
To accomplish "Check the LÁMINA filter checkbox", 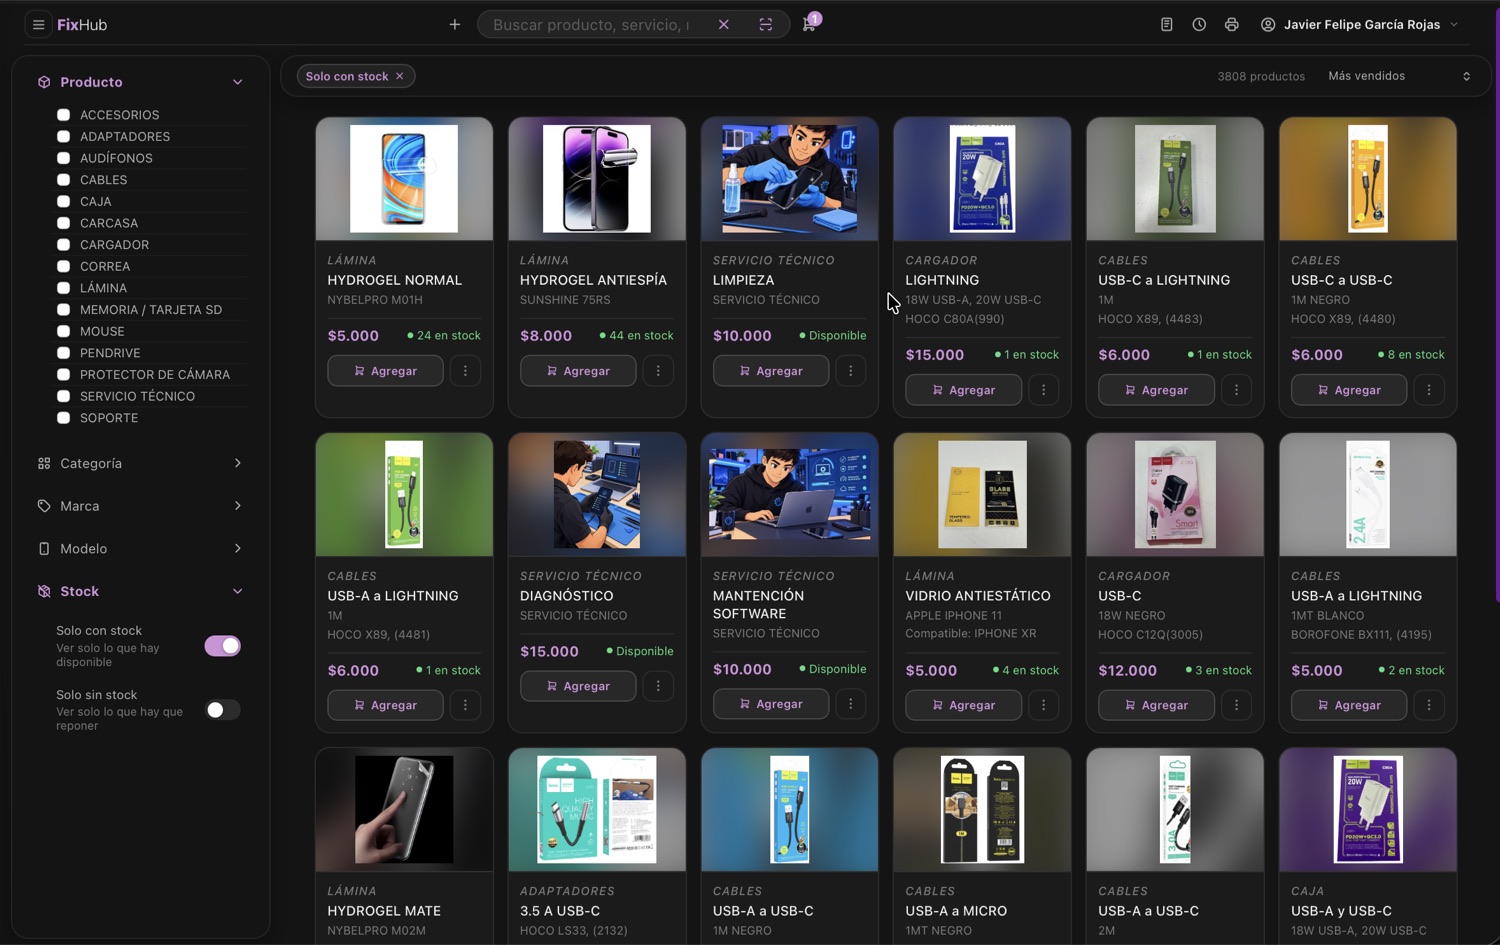I will click(x=63, y=288).
